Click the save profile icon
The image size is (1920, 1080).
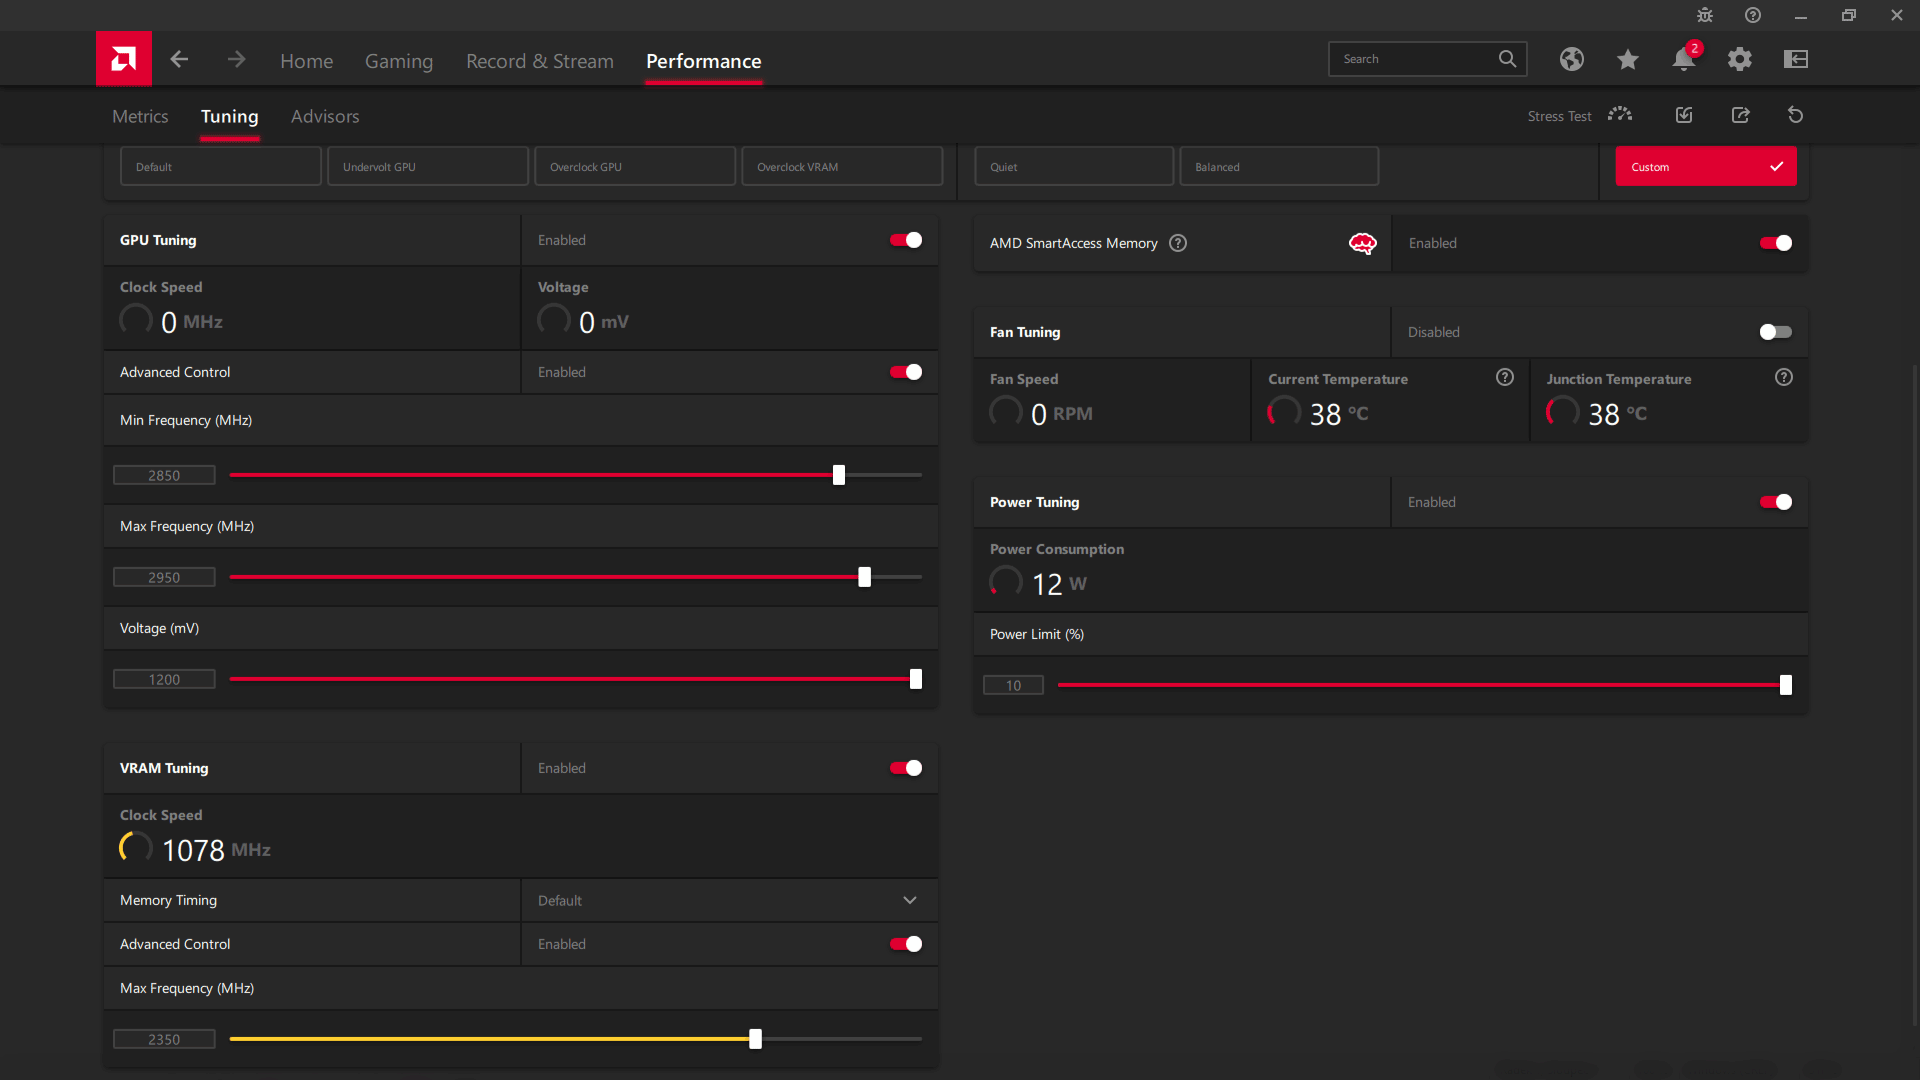point(1684,115)
